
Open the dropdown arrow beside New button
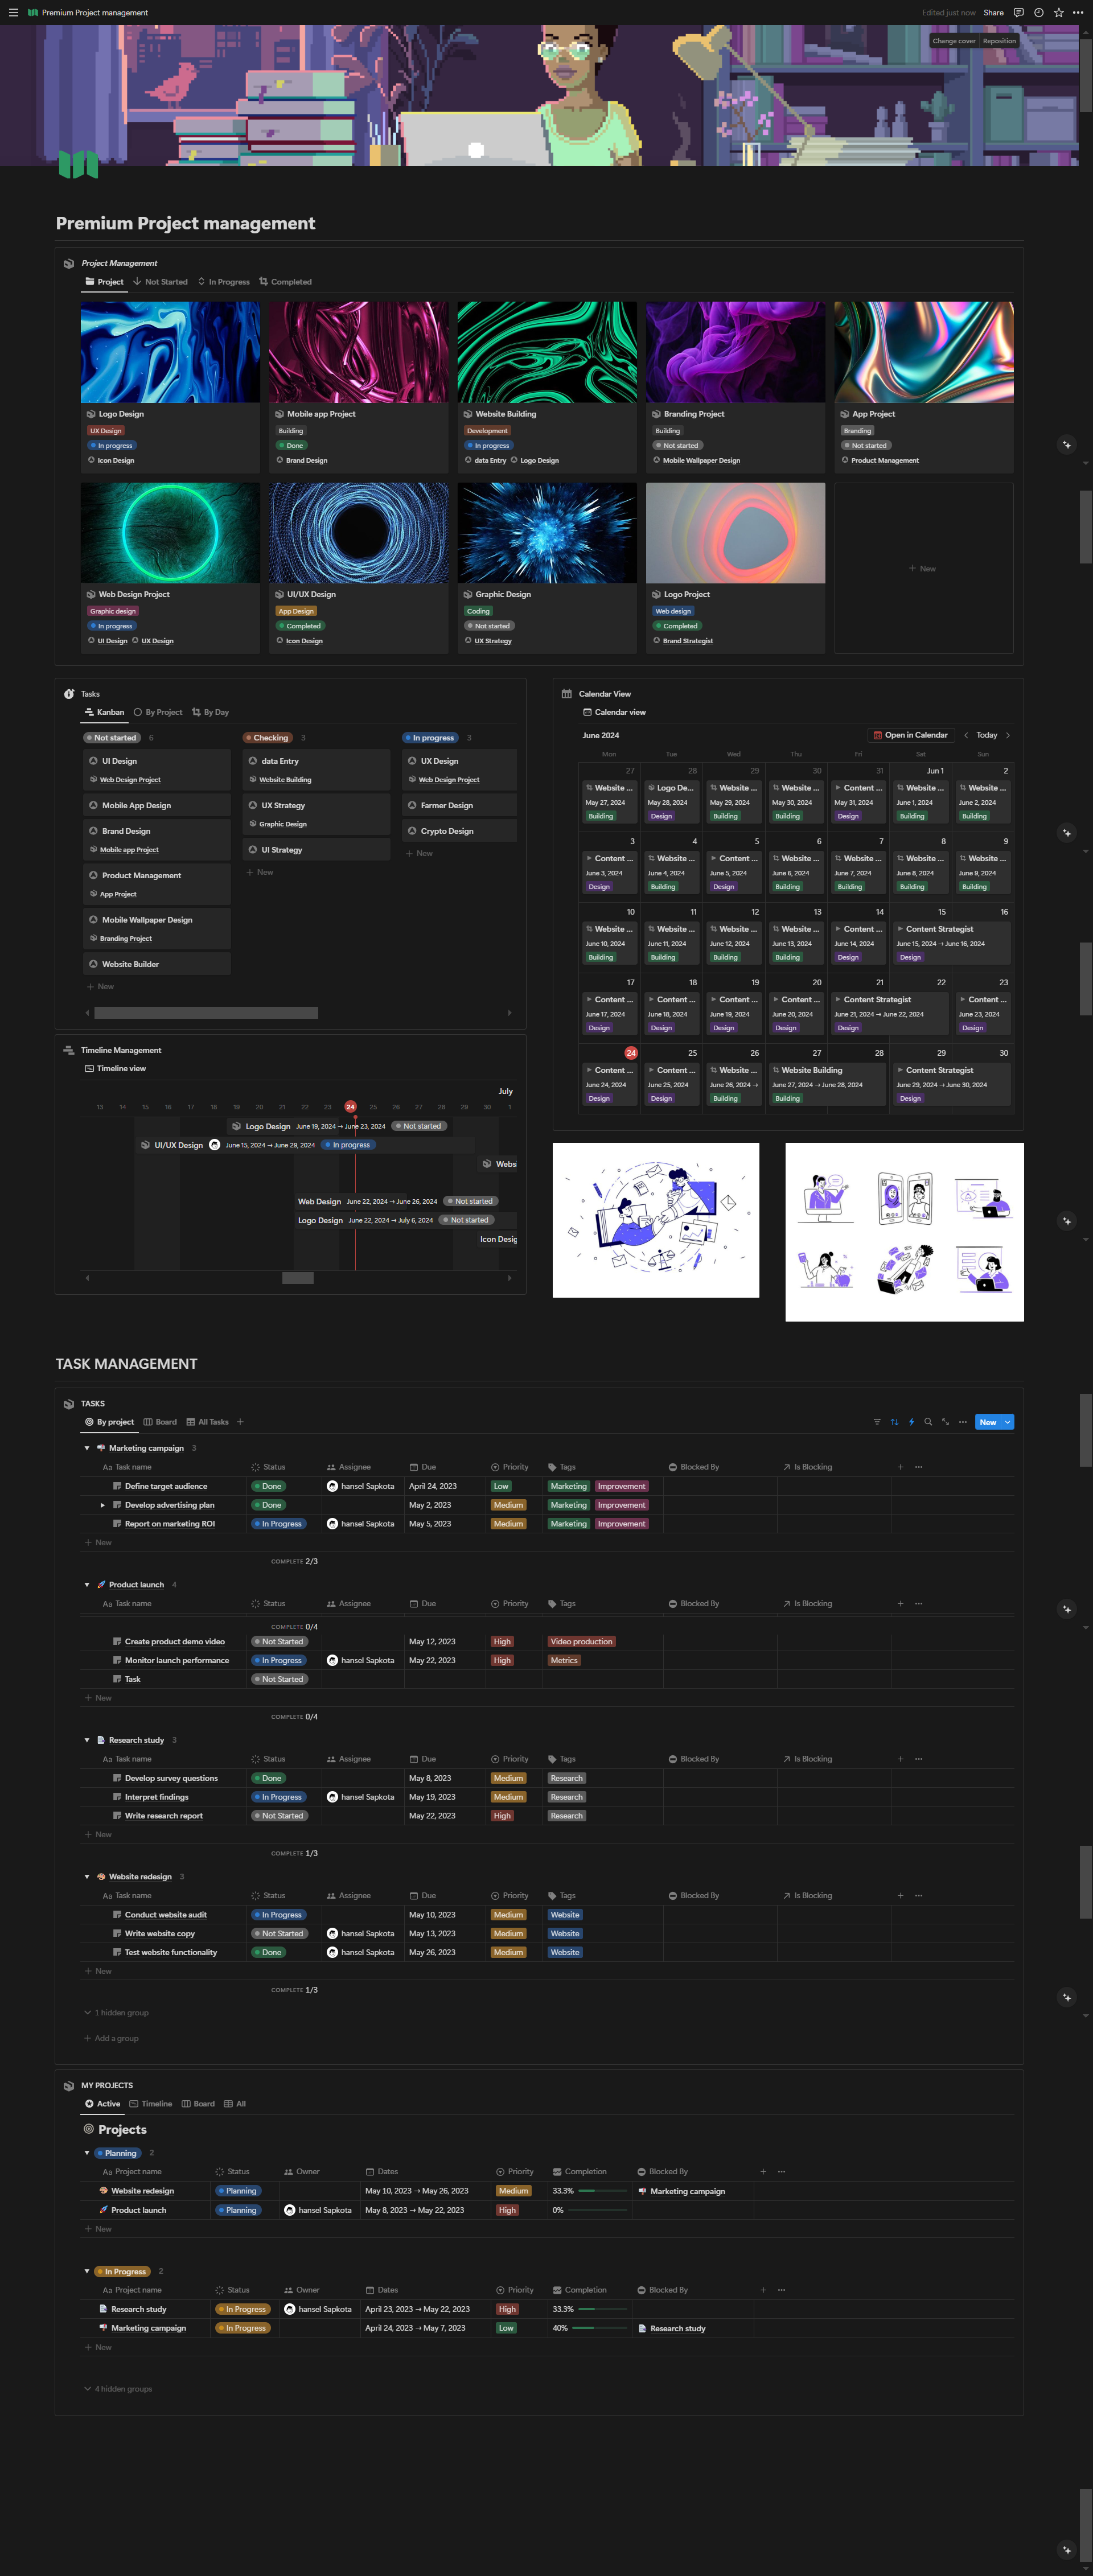[x=1008, y=1422]
